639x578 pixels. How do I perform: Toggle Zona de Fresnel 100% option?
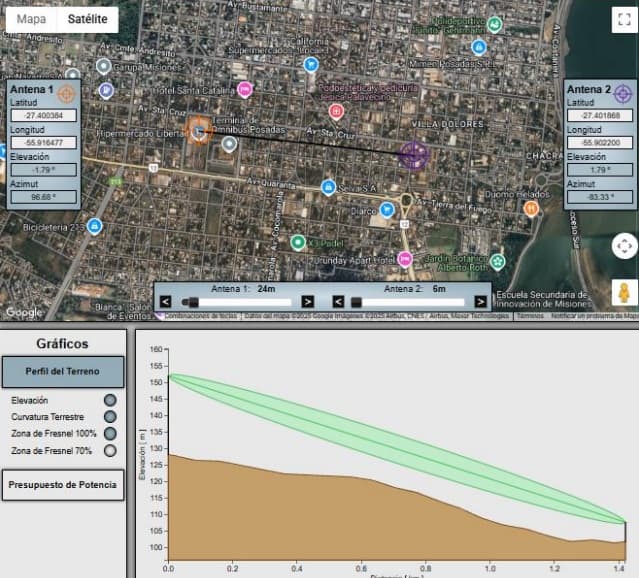(x=110, y=433)
